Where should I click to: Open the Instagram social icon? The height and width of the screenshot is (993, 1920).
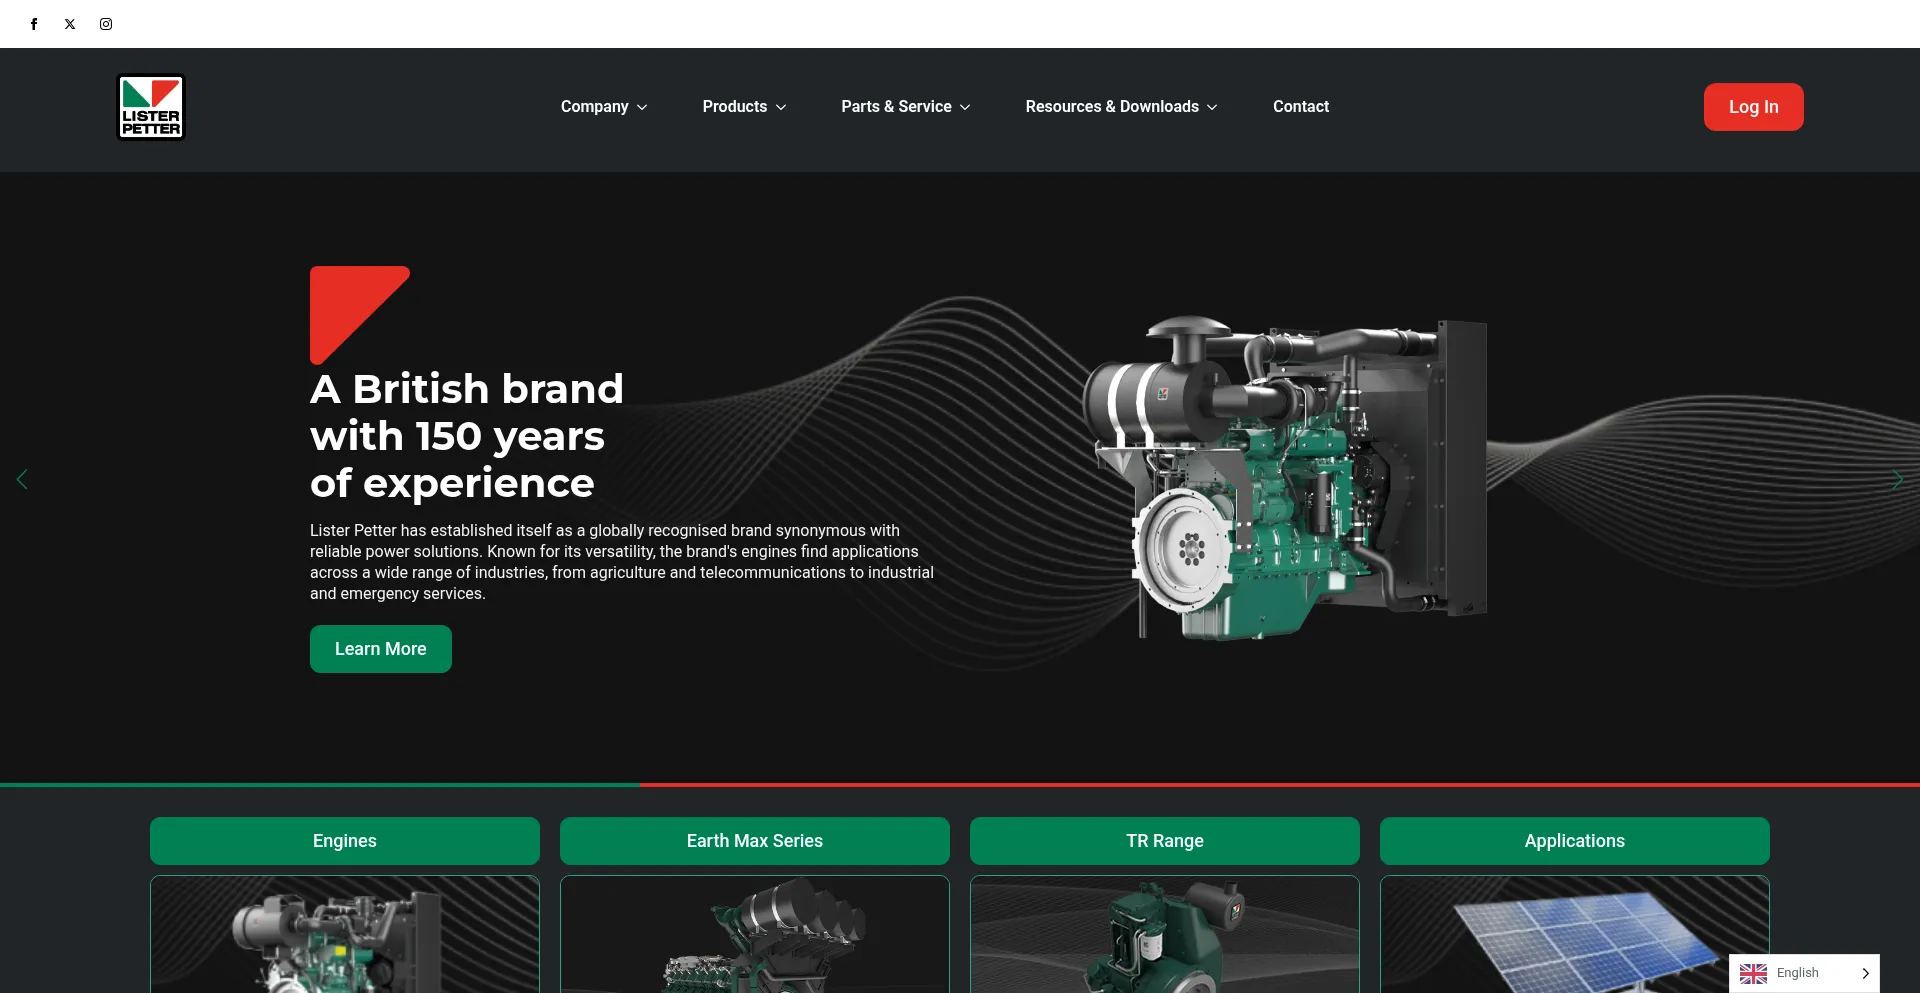[x=106, y=24]
